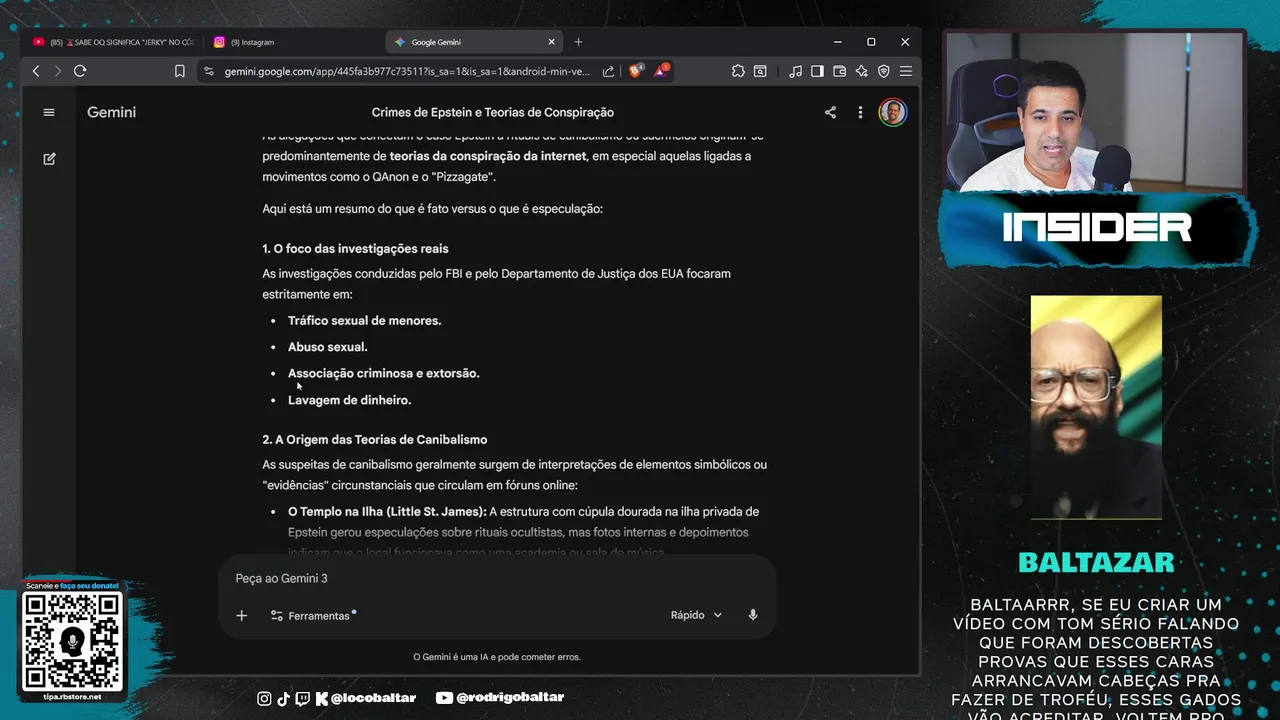Image resolution: width=1280 pixels, height=720 pixels.
Task: Expand the Rápido model selector
Action: pyautogui.click(x=696, y=615)
